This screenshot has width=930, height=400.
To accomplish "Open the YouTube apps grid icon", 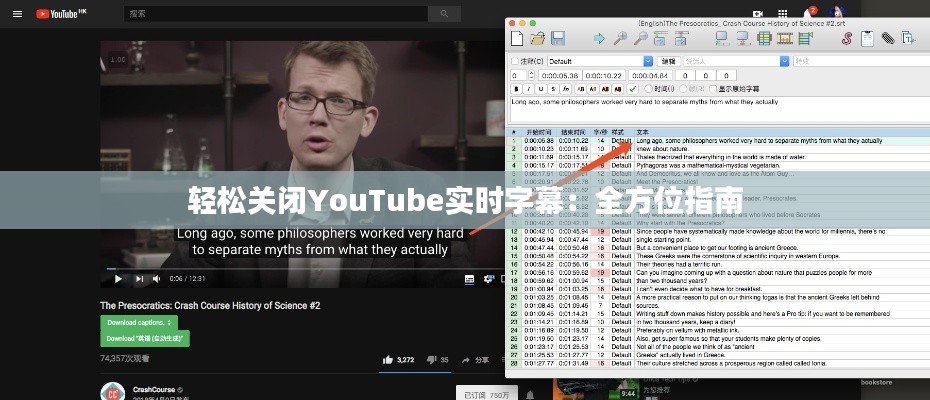I will 782,13.
